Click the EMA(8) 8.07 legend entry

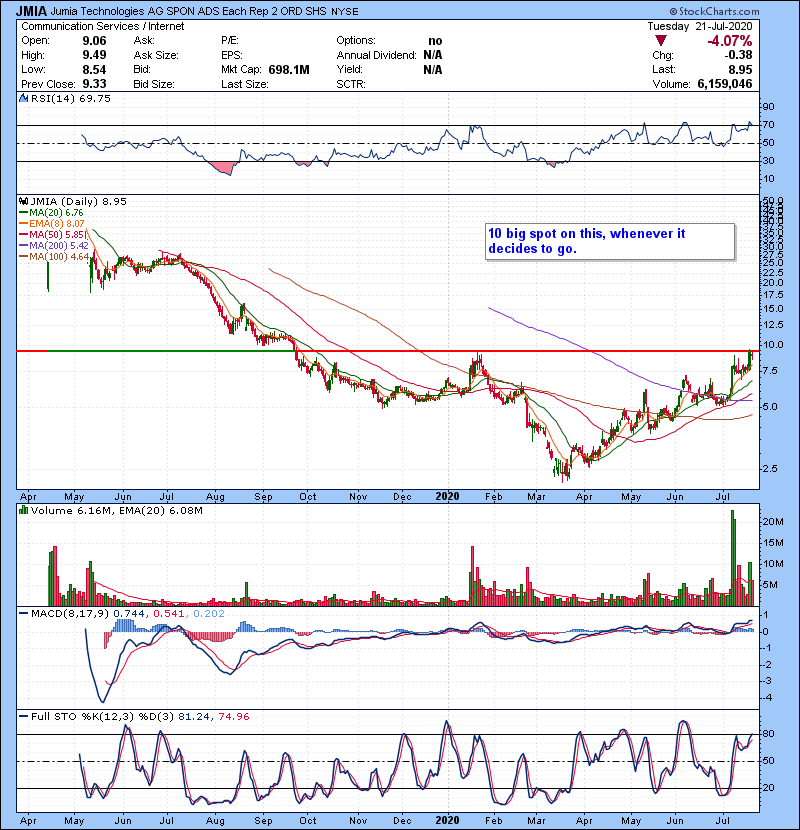pyautogui.click(x=51, y=223)
